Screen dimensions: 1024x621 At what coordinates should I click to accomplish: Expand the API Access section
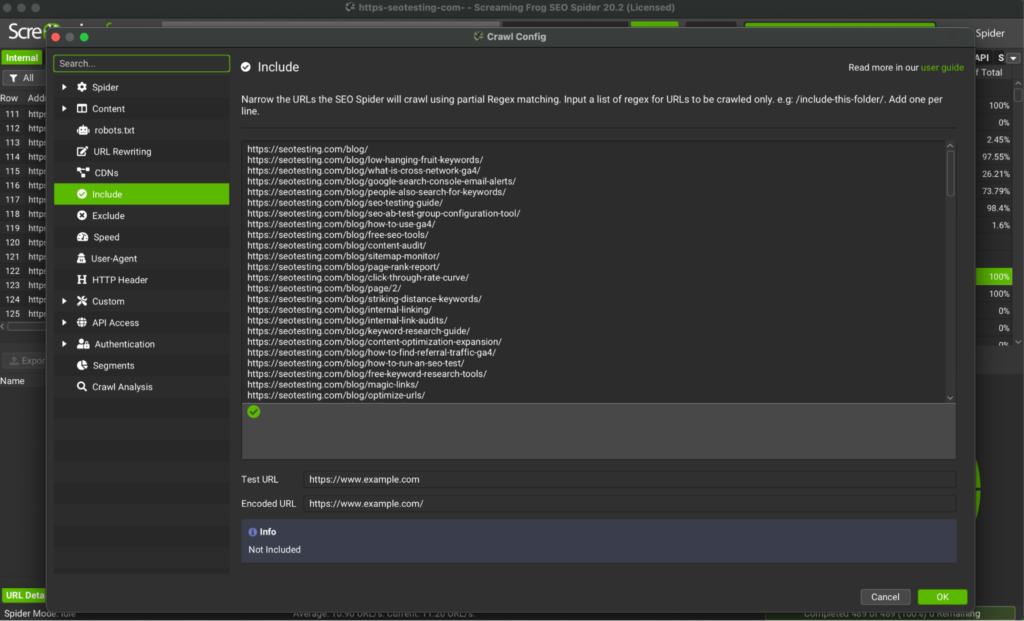[65, 323]
